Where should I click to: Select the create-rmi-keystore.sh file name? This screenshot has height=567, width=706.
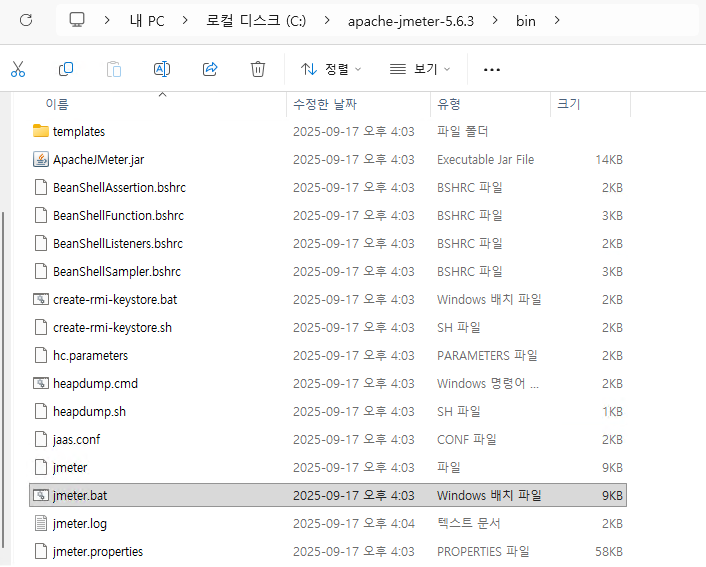112,327
